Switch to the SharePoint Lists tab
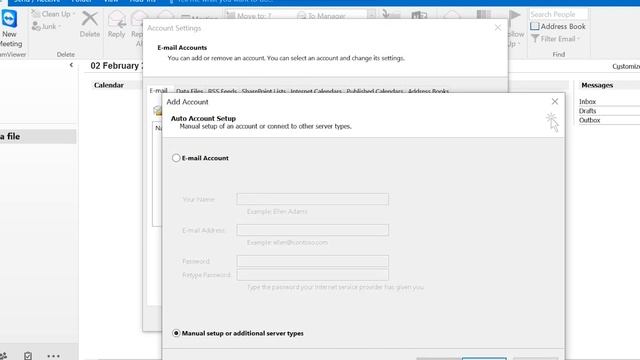The image size is (640, 360). 264,91
